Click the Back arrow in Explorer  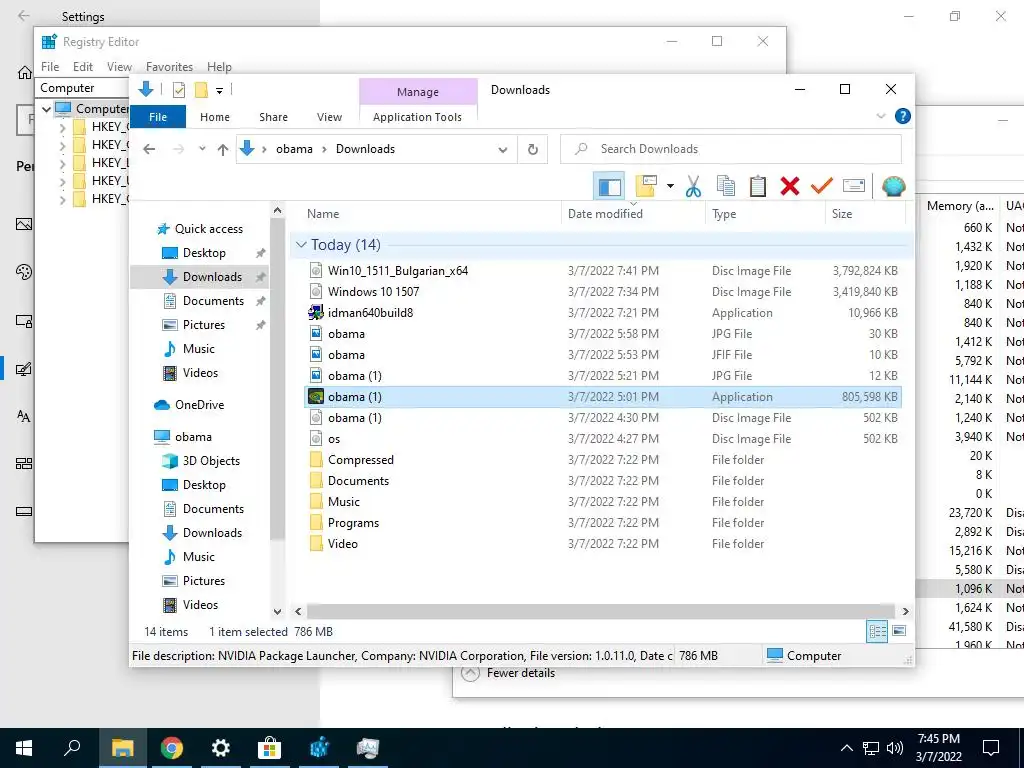pos(150,149)
